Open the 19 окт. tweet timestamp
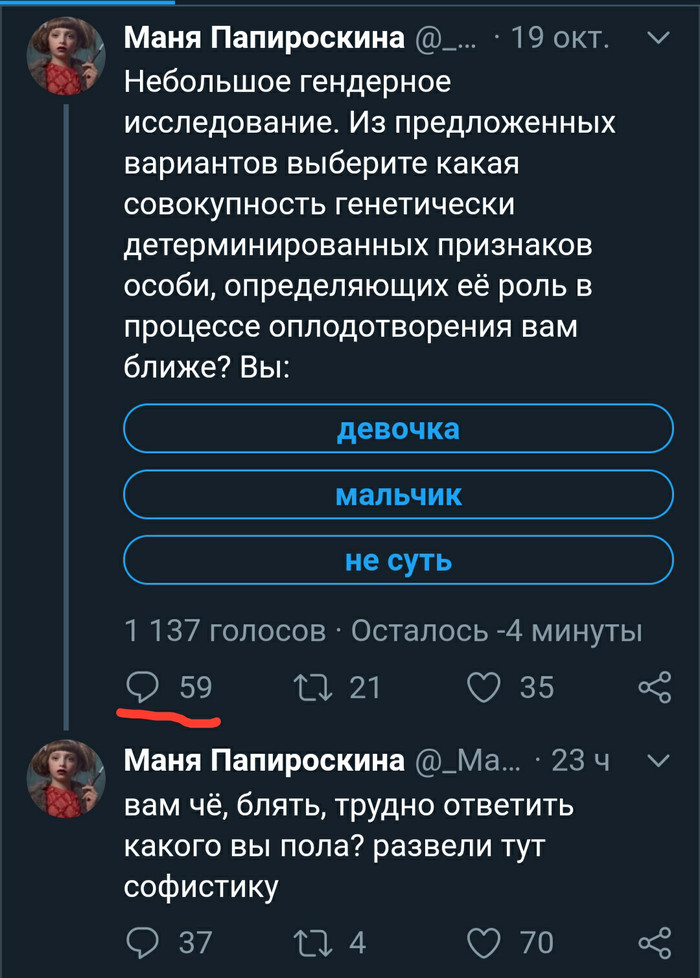 pyautogui.click(x=560, y=39)
